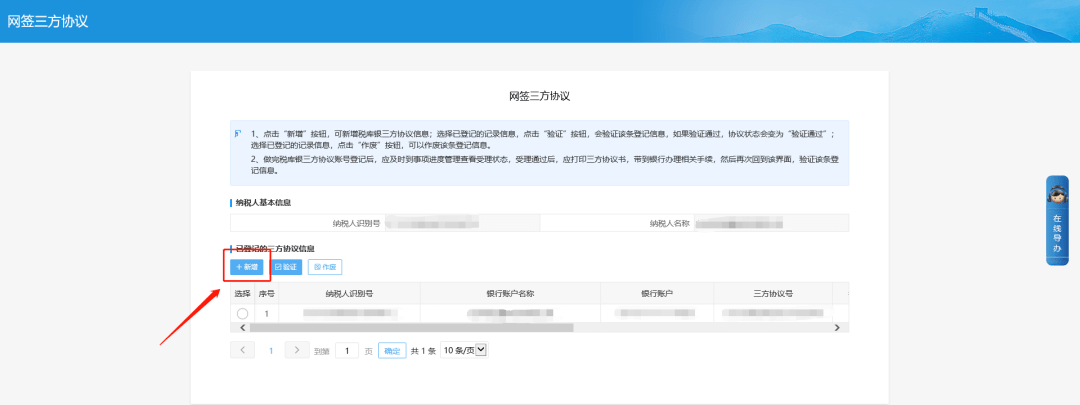
Task: Click the 作废 (Void) button
Action: tap(325, 267)
